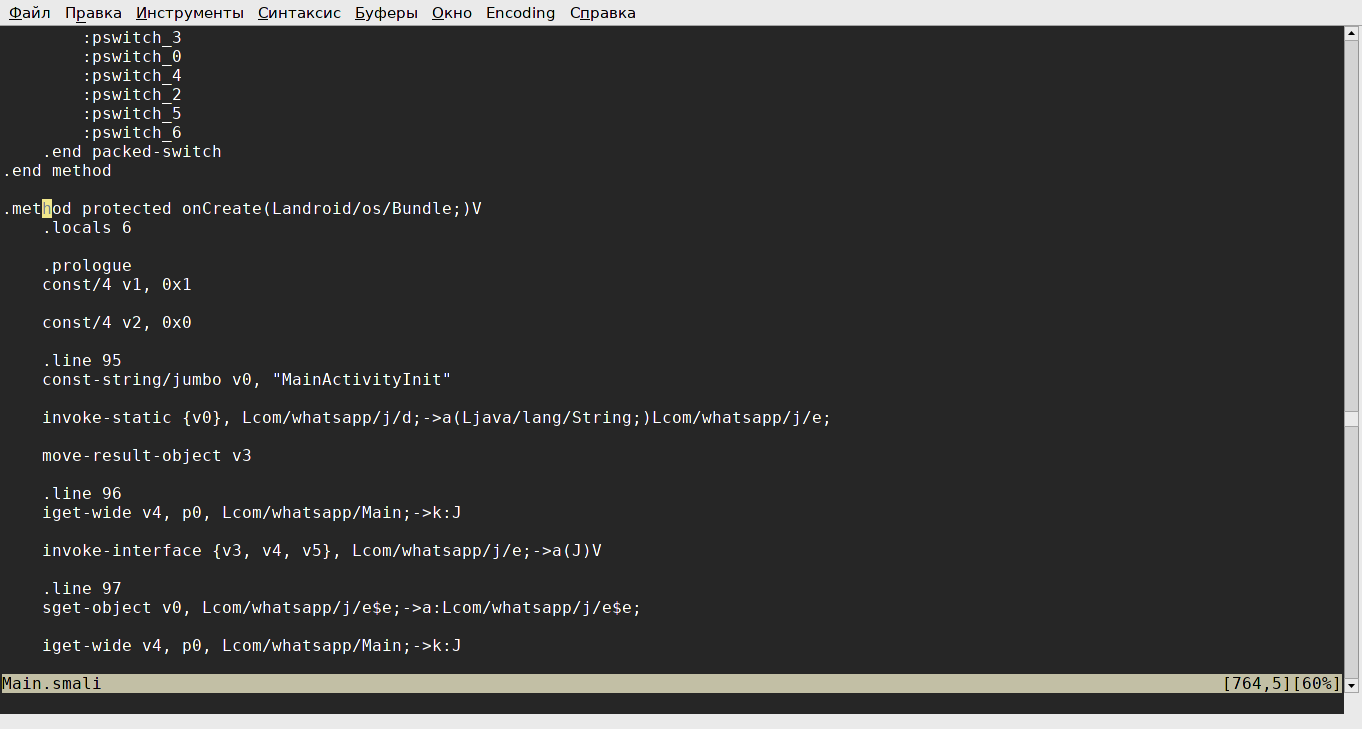Click the vertical scrollbar thumb

tap(1351, 418)
